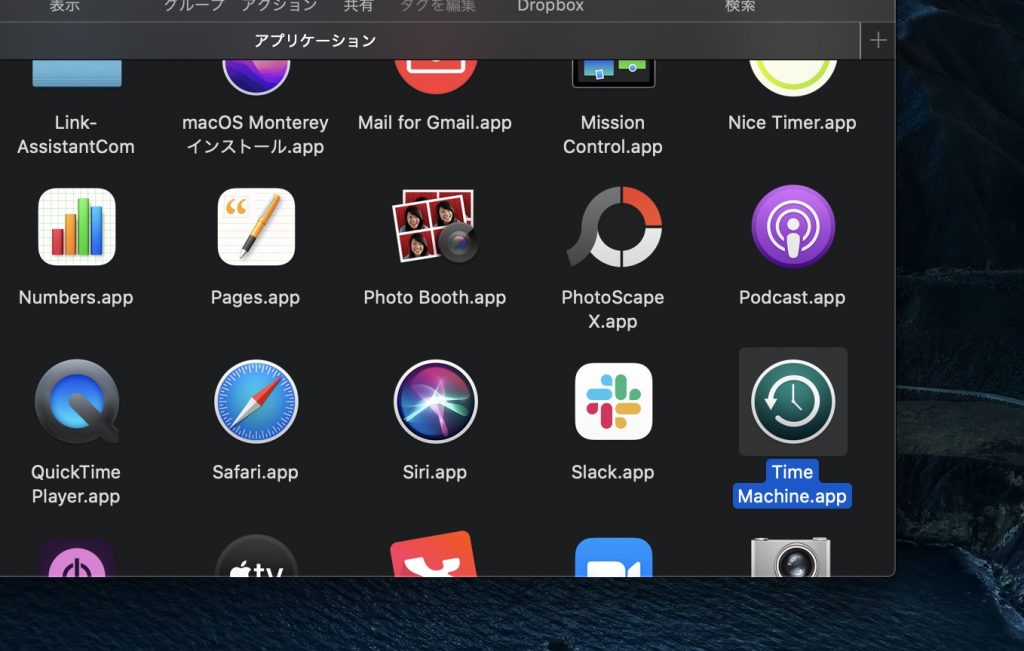Select the Pages pen-and-paper app icon
The height and width of the screenshot is (651, 1024).
point(256,227)
